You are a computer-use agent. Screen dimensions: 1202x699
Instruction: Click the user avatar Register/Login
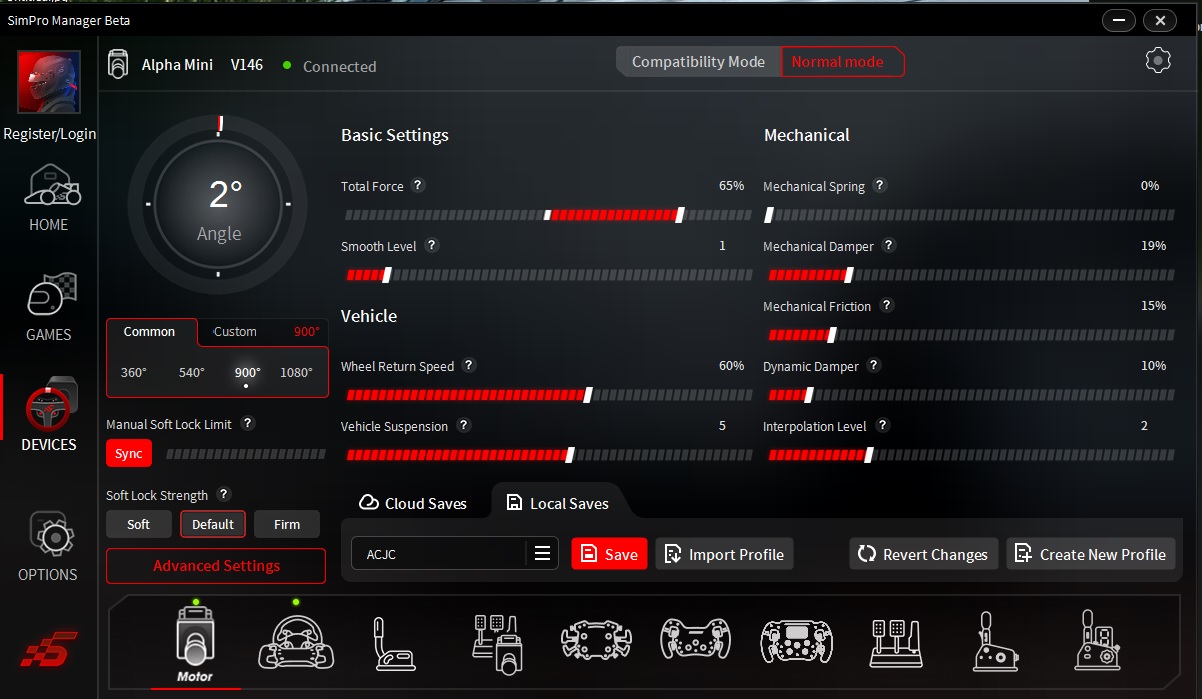point(49,82)
